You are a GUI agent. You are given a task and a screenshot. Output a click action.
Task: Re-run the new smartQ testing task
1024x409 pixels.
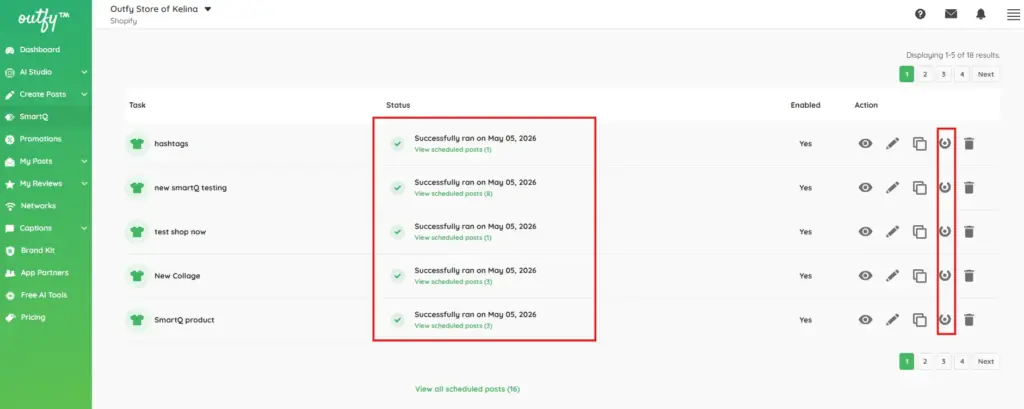[x=945, y=187]
